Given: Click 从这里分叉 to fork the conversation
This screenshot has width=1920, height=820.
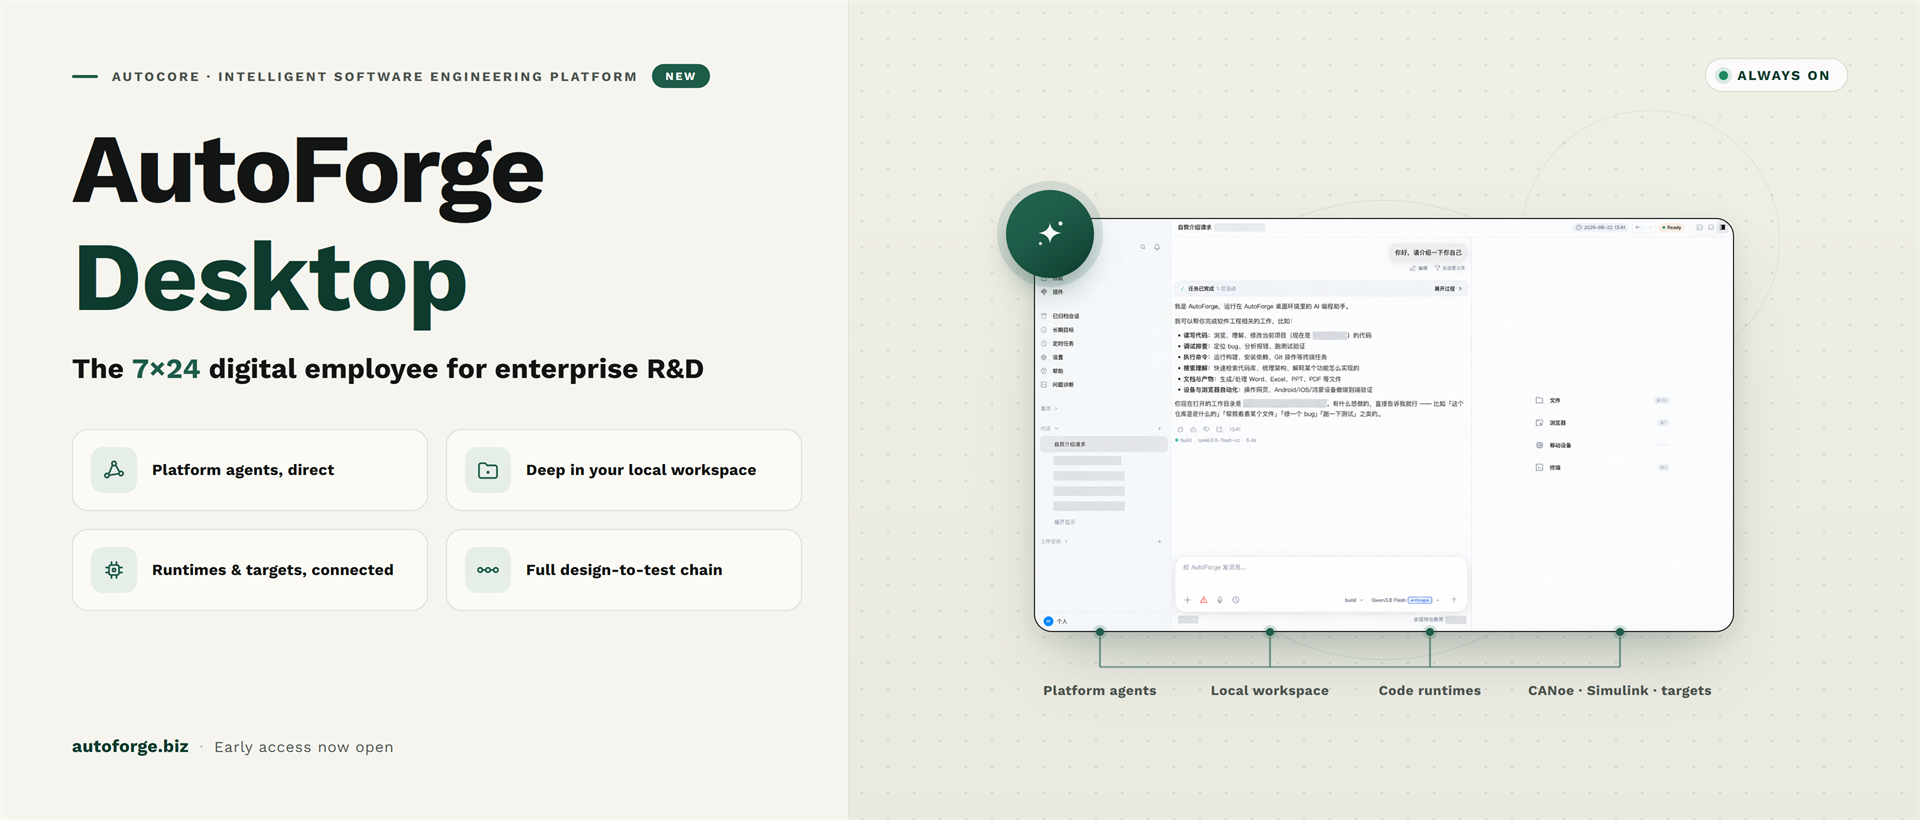Looking at the screenshot, I should [1450, 268].
